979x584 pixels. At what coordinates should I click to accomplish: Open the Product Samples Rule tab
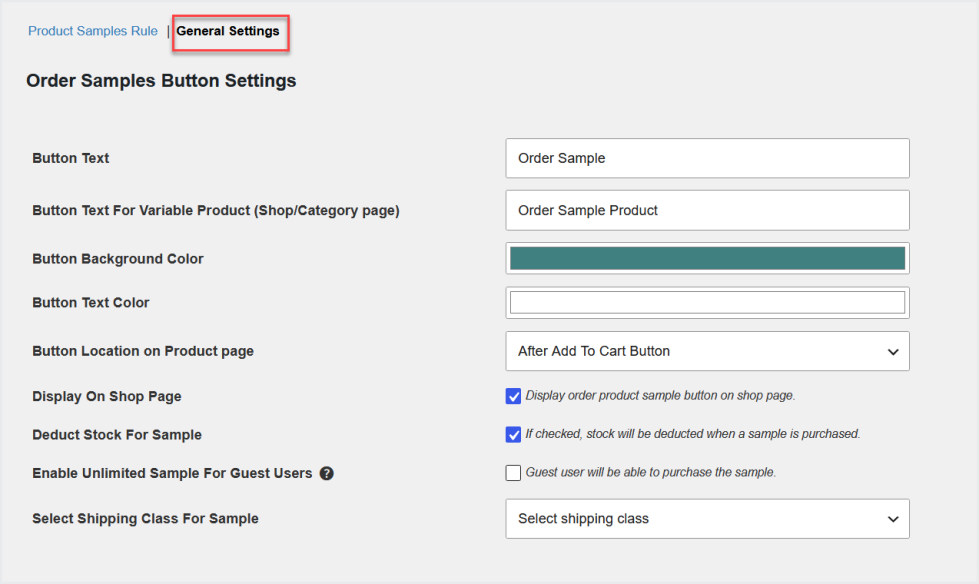[92, 31]
